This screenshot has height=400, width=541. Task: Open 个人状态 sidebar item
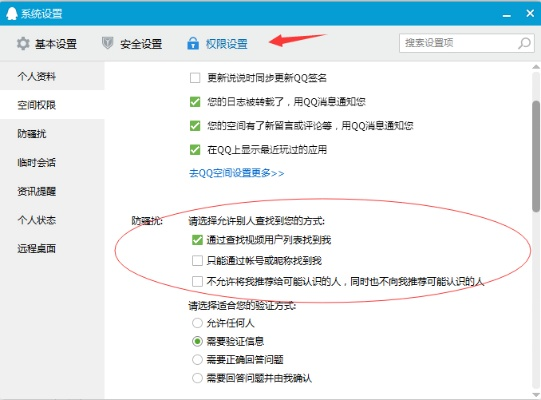tap(52, 219)
